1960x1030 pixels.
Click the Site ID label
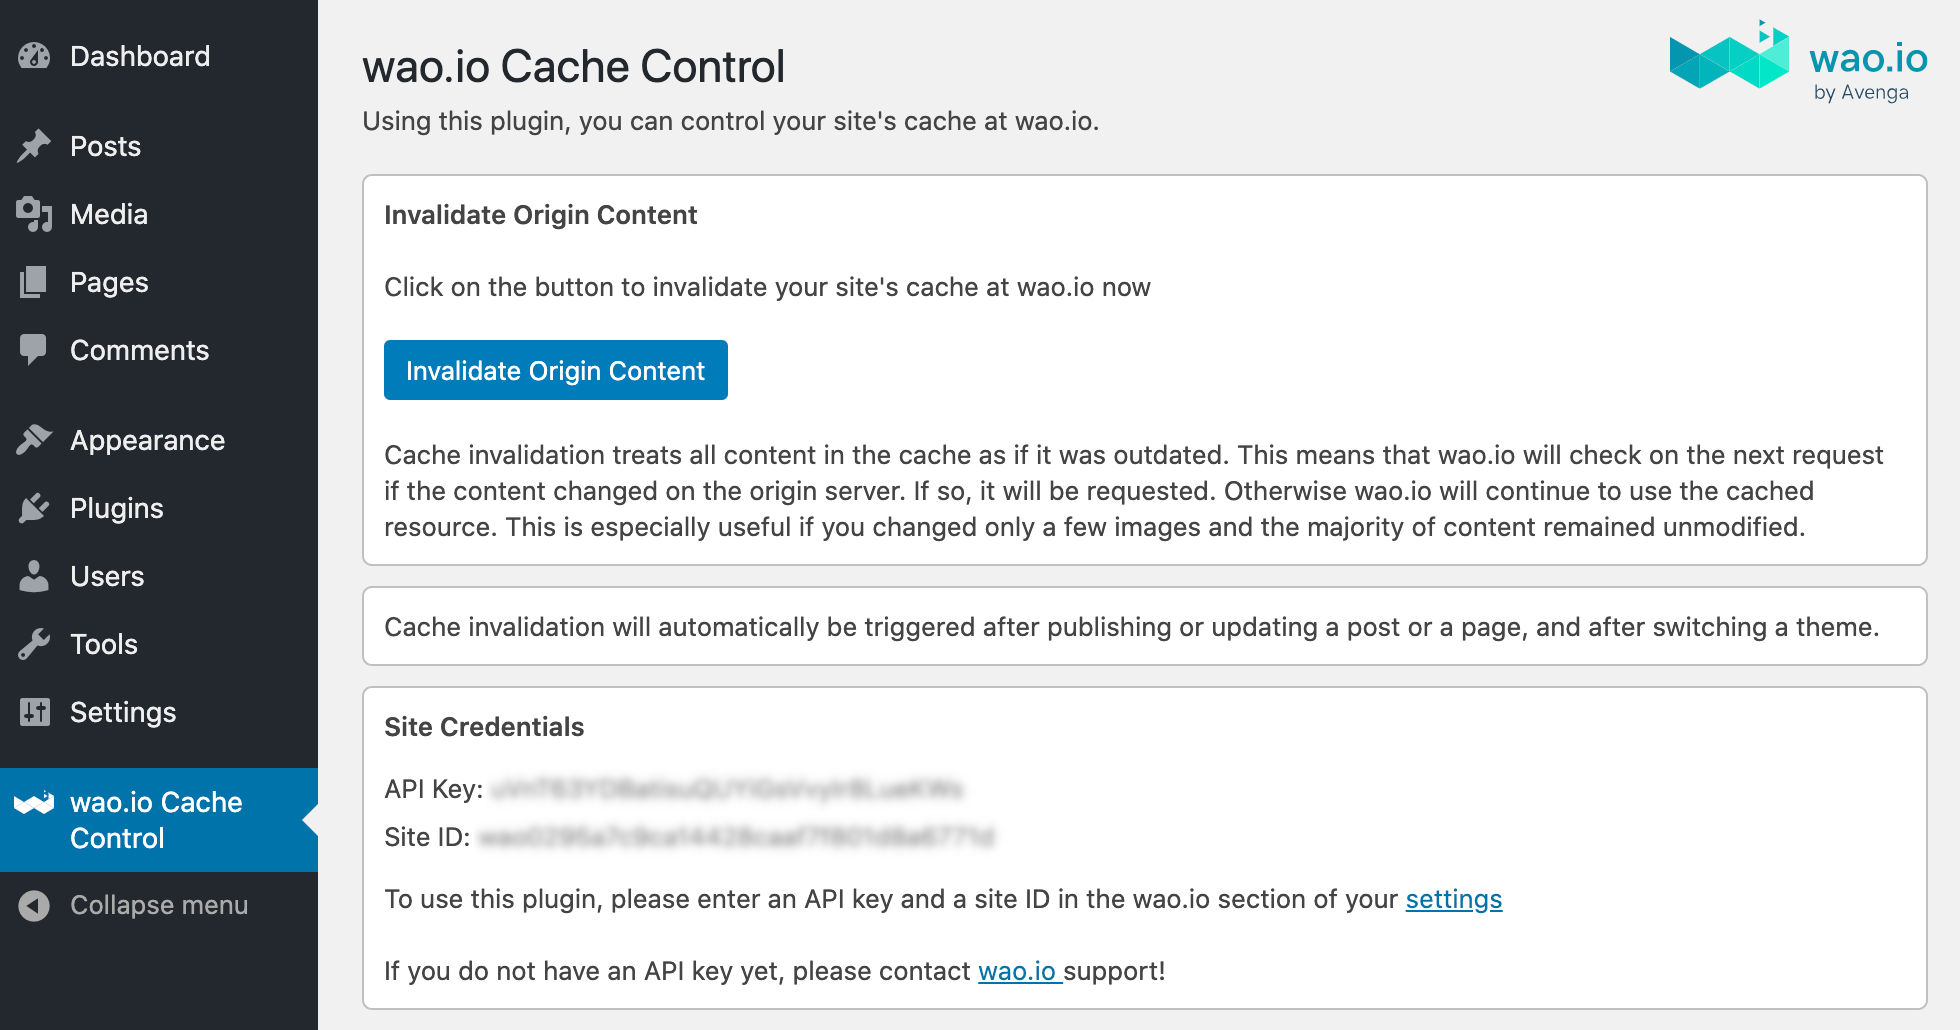tap(427, 837)
